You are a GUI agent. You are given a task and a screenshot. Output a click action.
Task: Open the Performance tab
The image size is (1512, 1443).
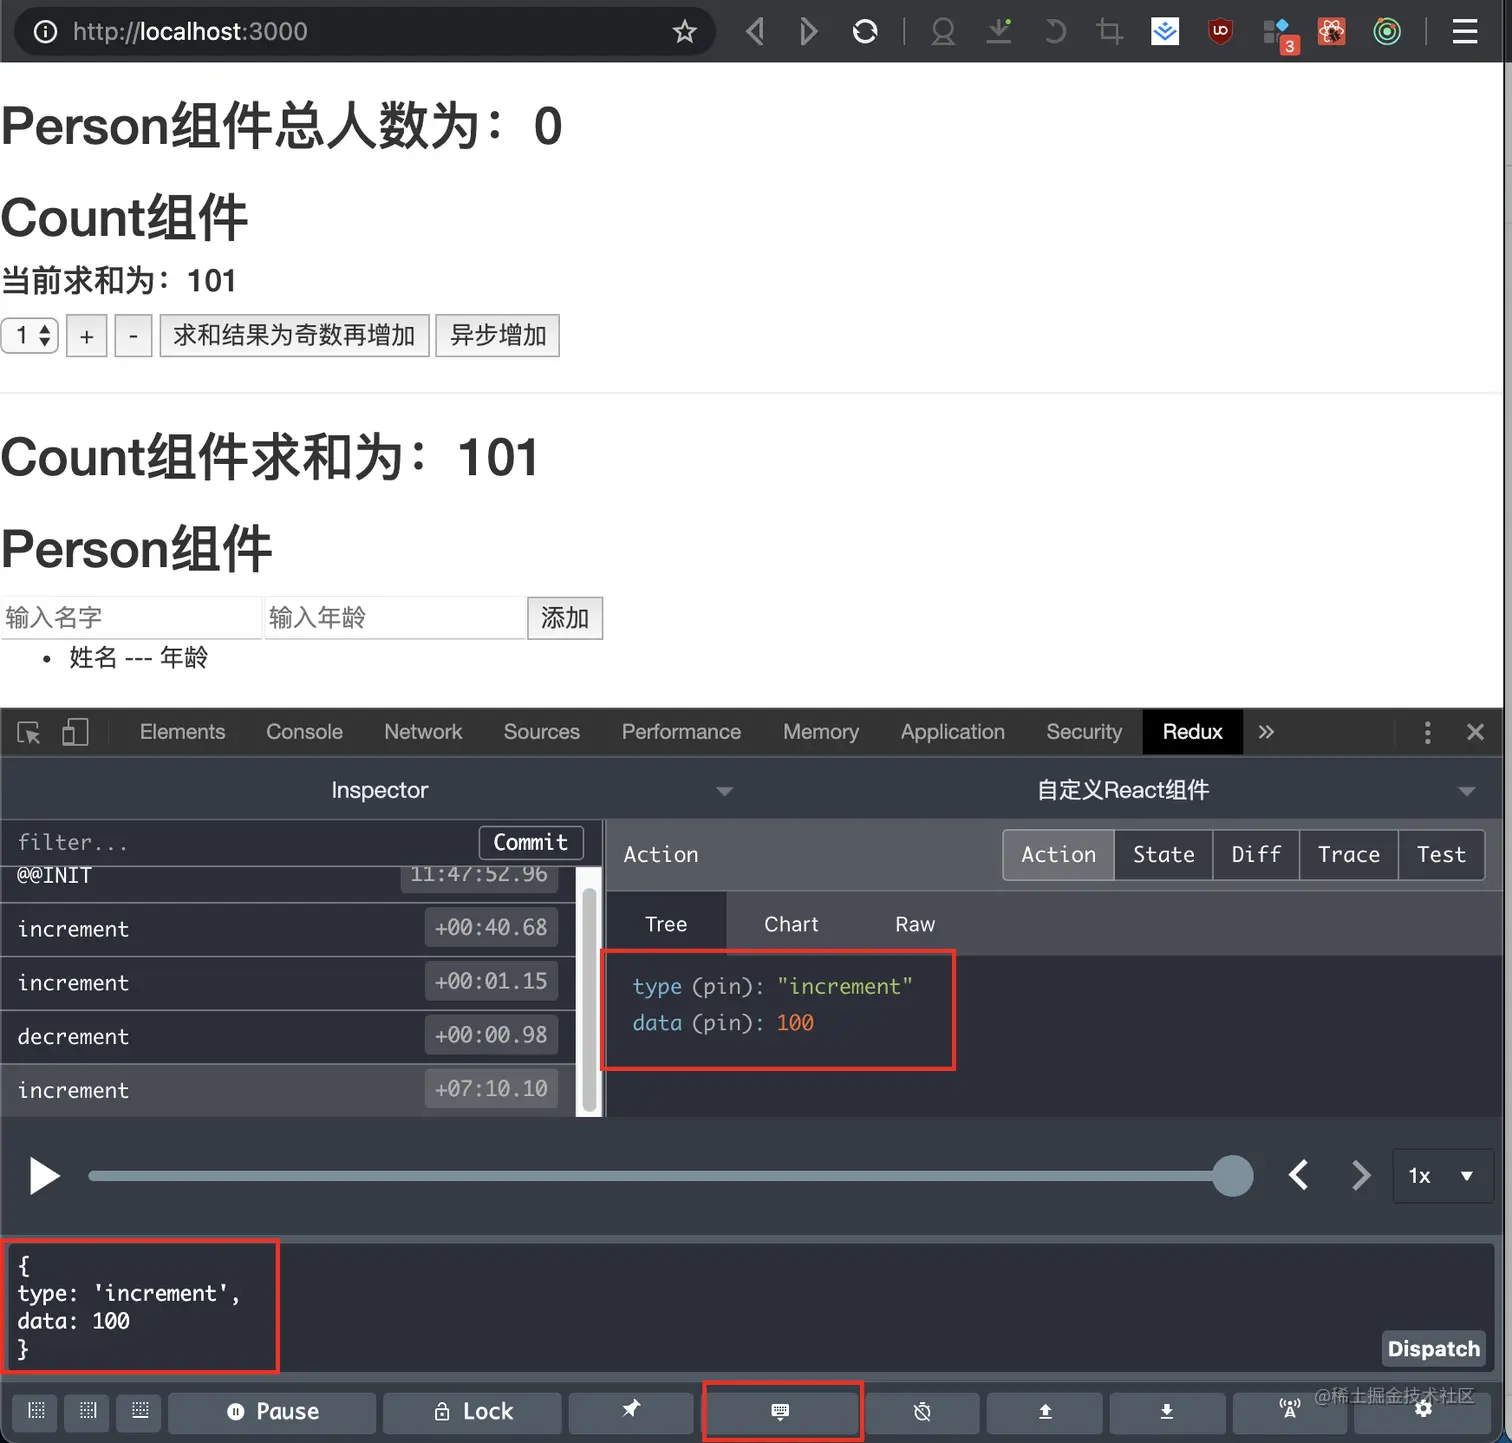682,733
